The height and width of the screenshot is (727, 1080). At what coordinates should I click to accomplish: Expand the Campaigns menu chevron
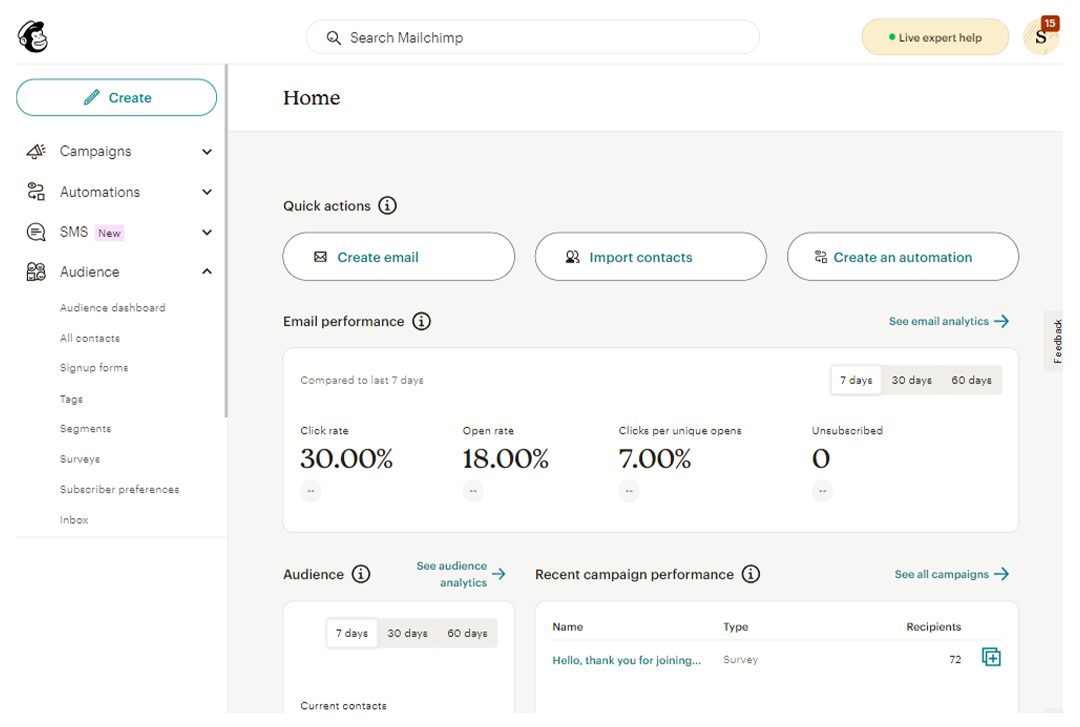207,152
